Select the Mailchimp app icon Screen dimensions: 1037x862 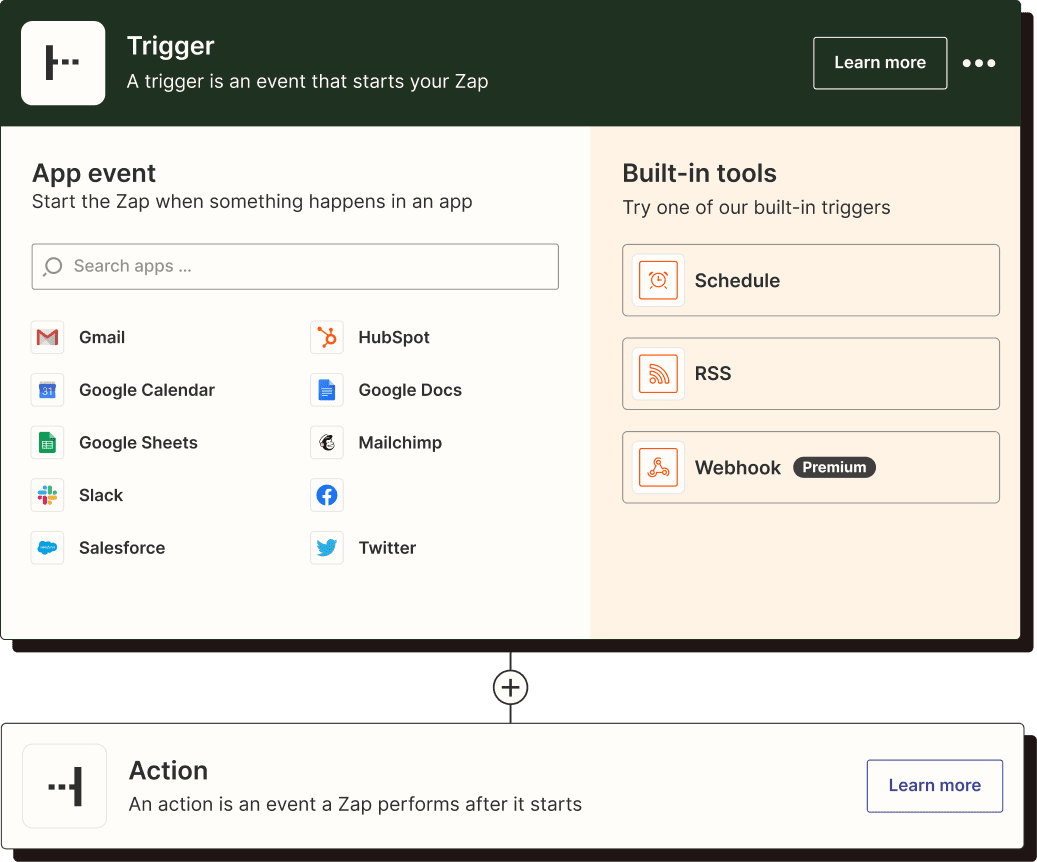click(x=326, y=442)
